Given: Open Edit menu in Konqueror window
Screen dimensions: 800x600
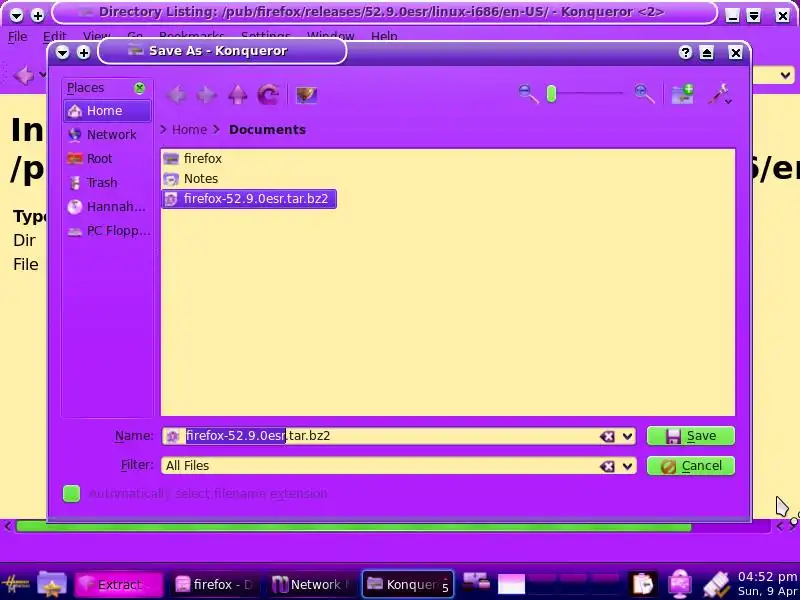Looking at the screenshot, I should coord(55,36).
